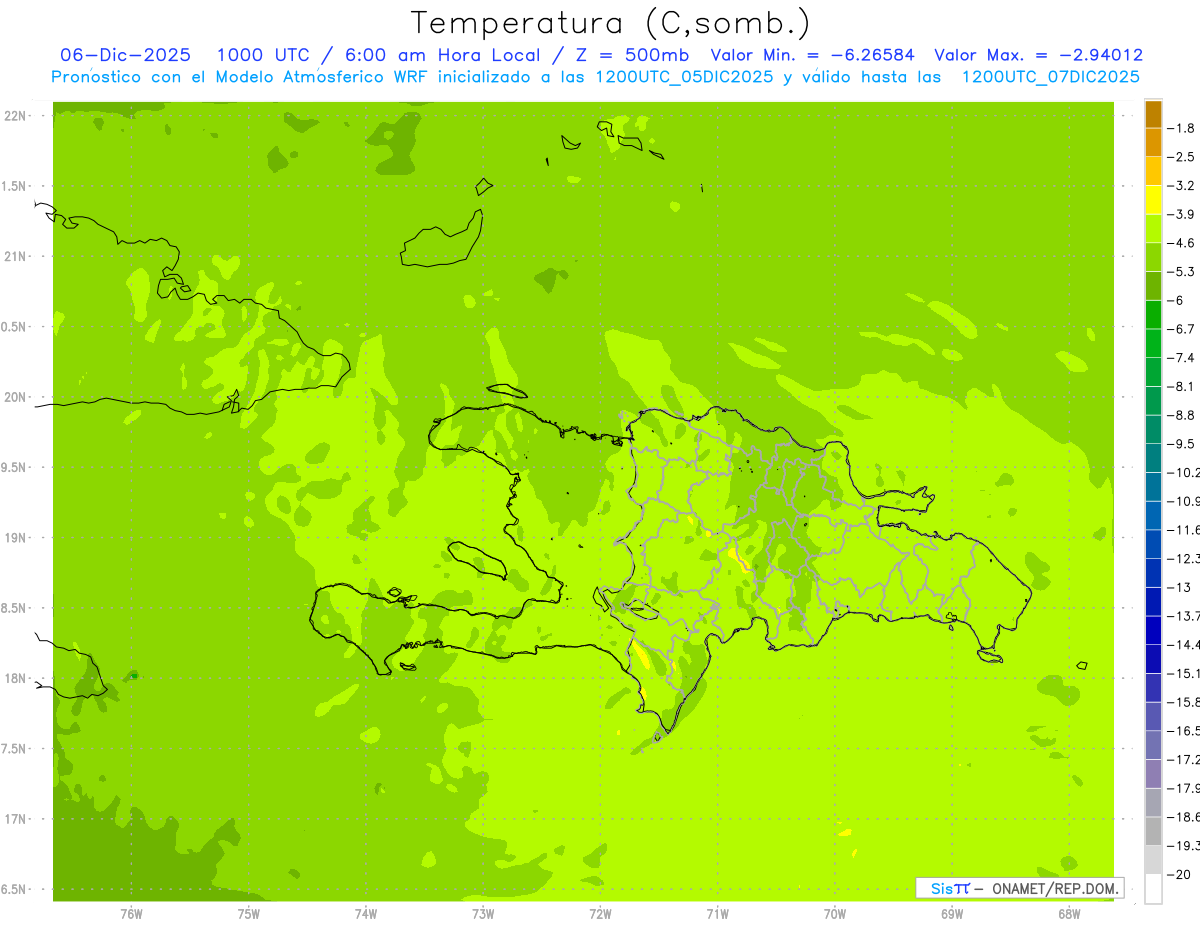Pick the lime swatch between -3.9 and -4.6
The image size is (1200, 927).
[x=1153, y=229]
